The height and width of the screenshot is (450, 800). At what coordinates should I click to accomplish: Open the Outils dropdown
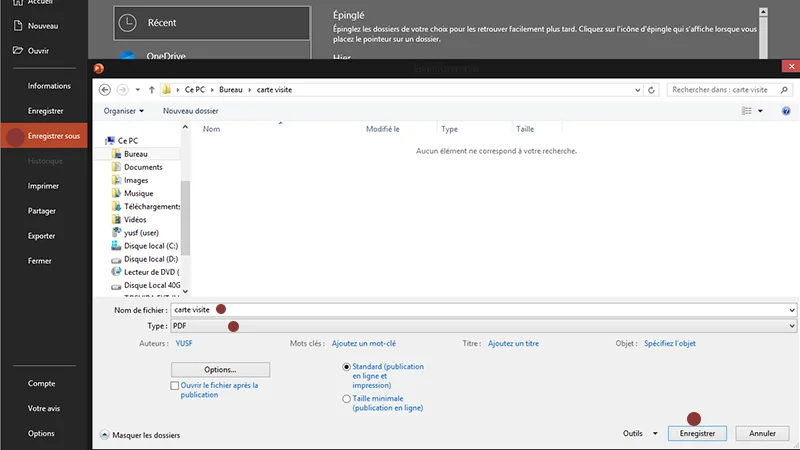click(640, 434)
